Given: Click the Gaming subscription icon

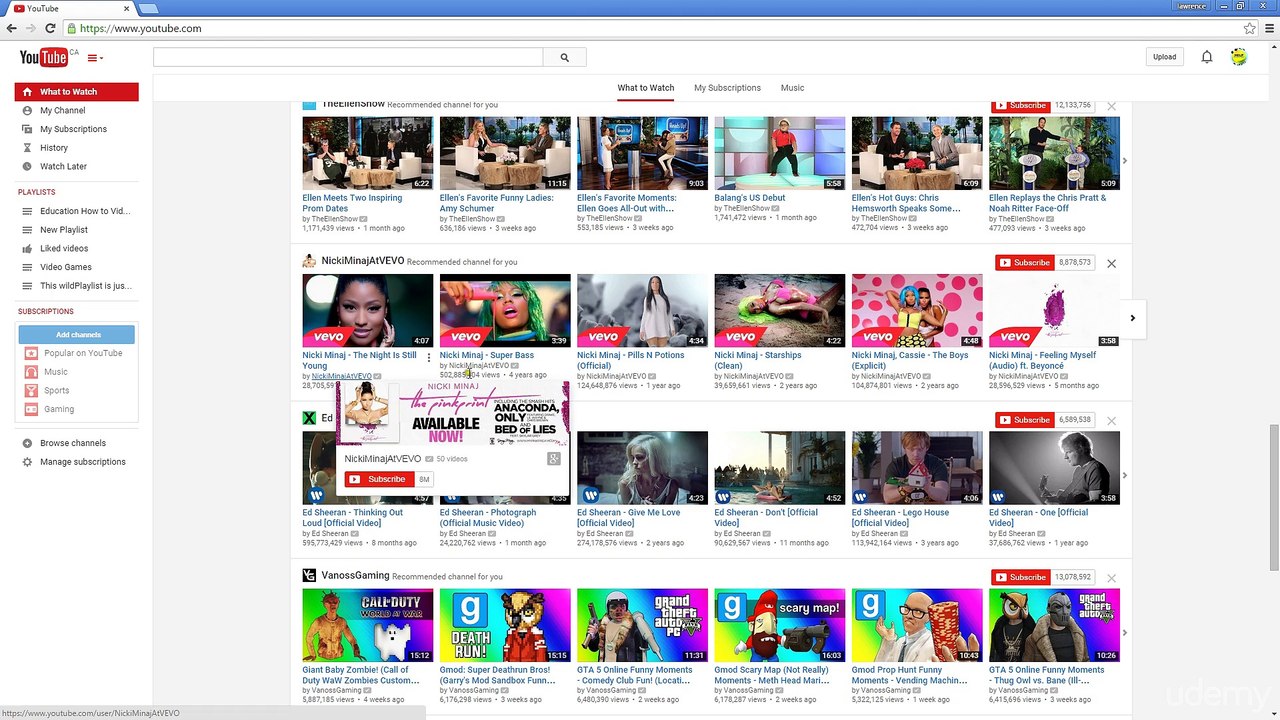Looking at the screenshot, I should point(31,409).
